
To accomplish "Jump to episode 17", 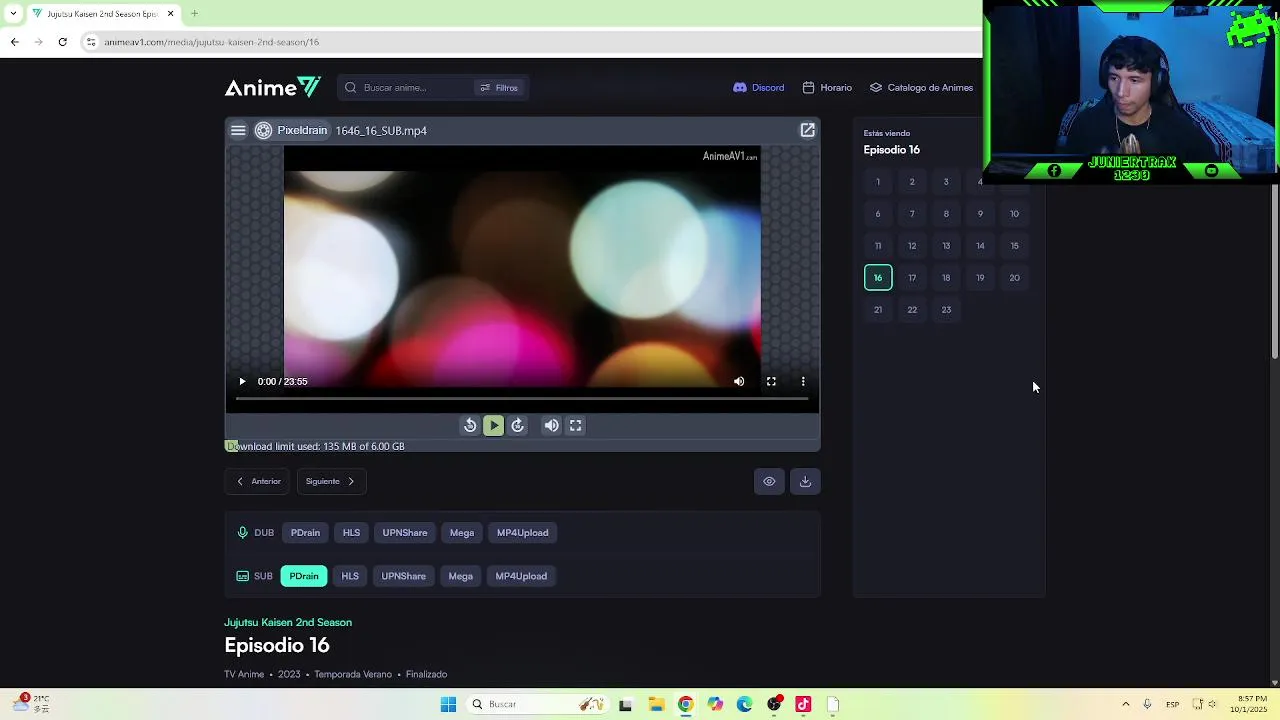I will (x=912, y=278).
